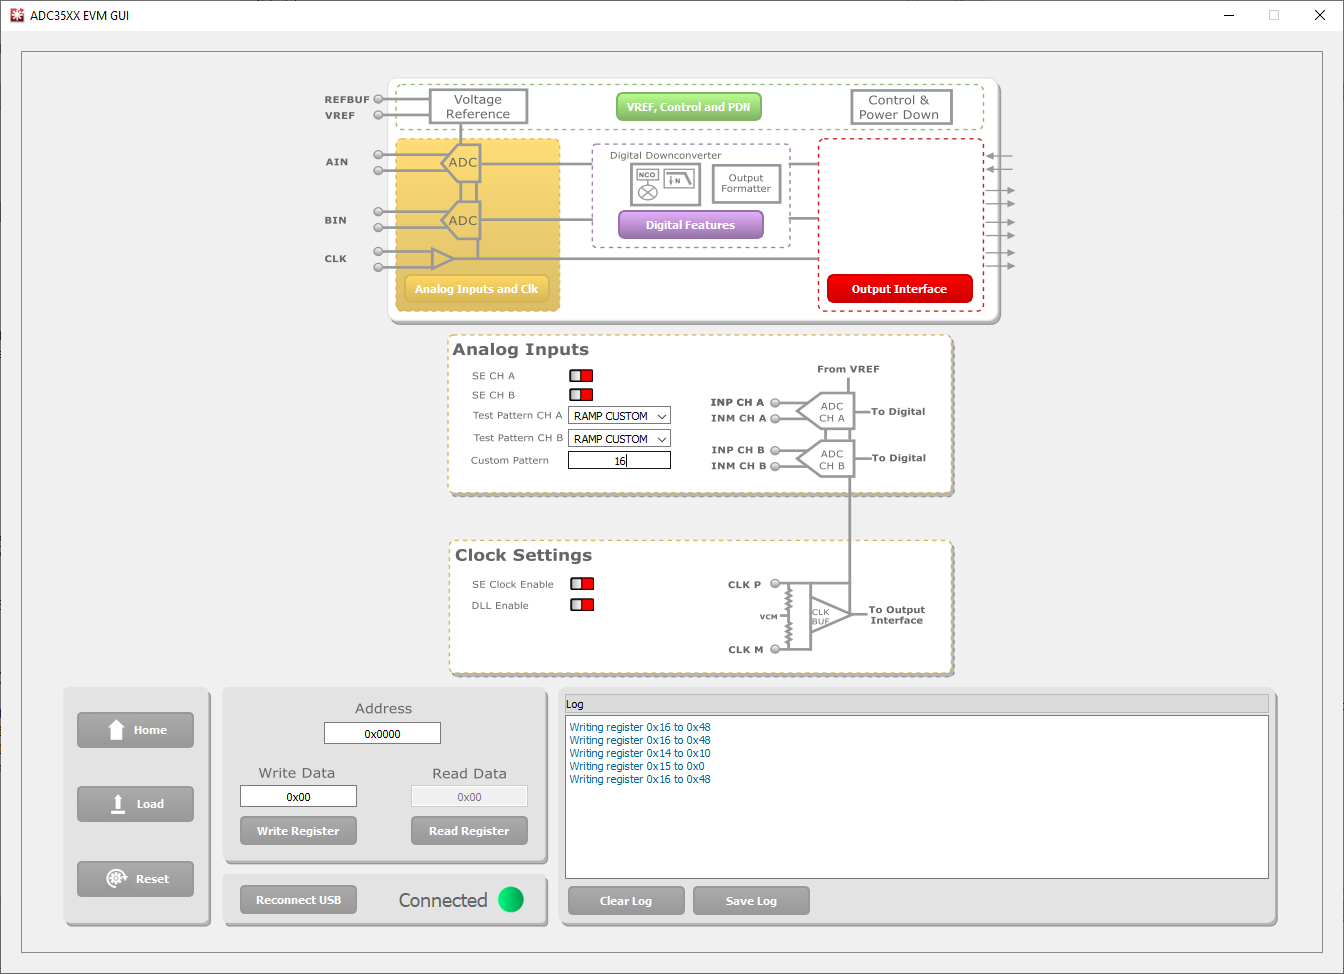Viewport: 1344px width, 974px height.
Task: Enable the DLL Enable switch
Action: coord(582,605)
